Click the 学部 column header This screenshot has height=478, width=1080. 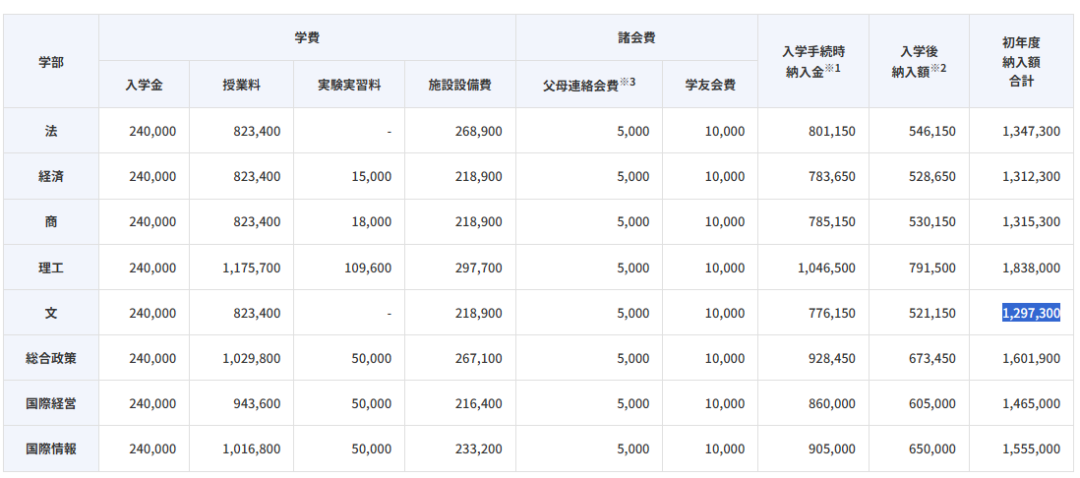pos(51,62)
